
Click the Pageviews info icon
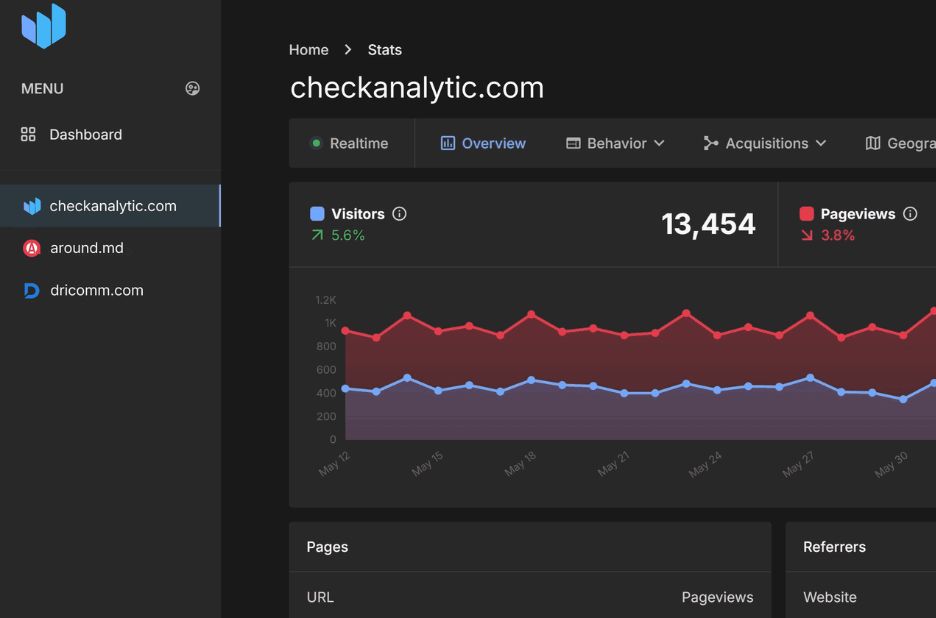(x=910, y=214)
